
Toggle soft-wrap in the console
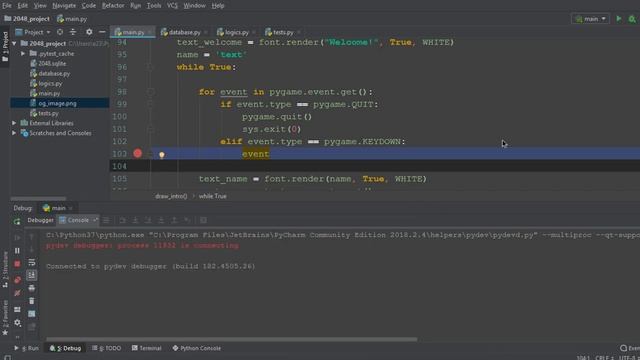(x=32, y=262)
